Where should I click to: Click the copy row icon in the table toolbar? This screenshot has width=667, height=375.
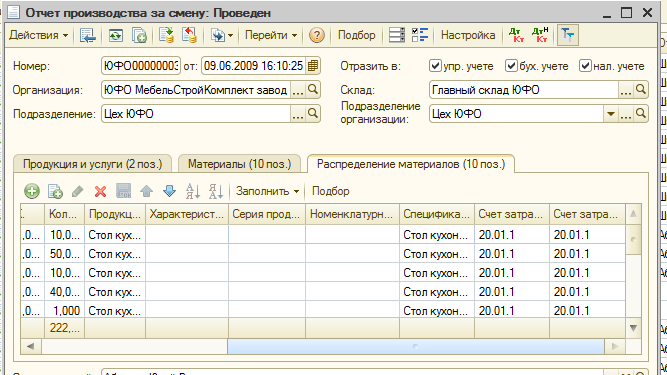55,191
